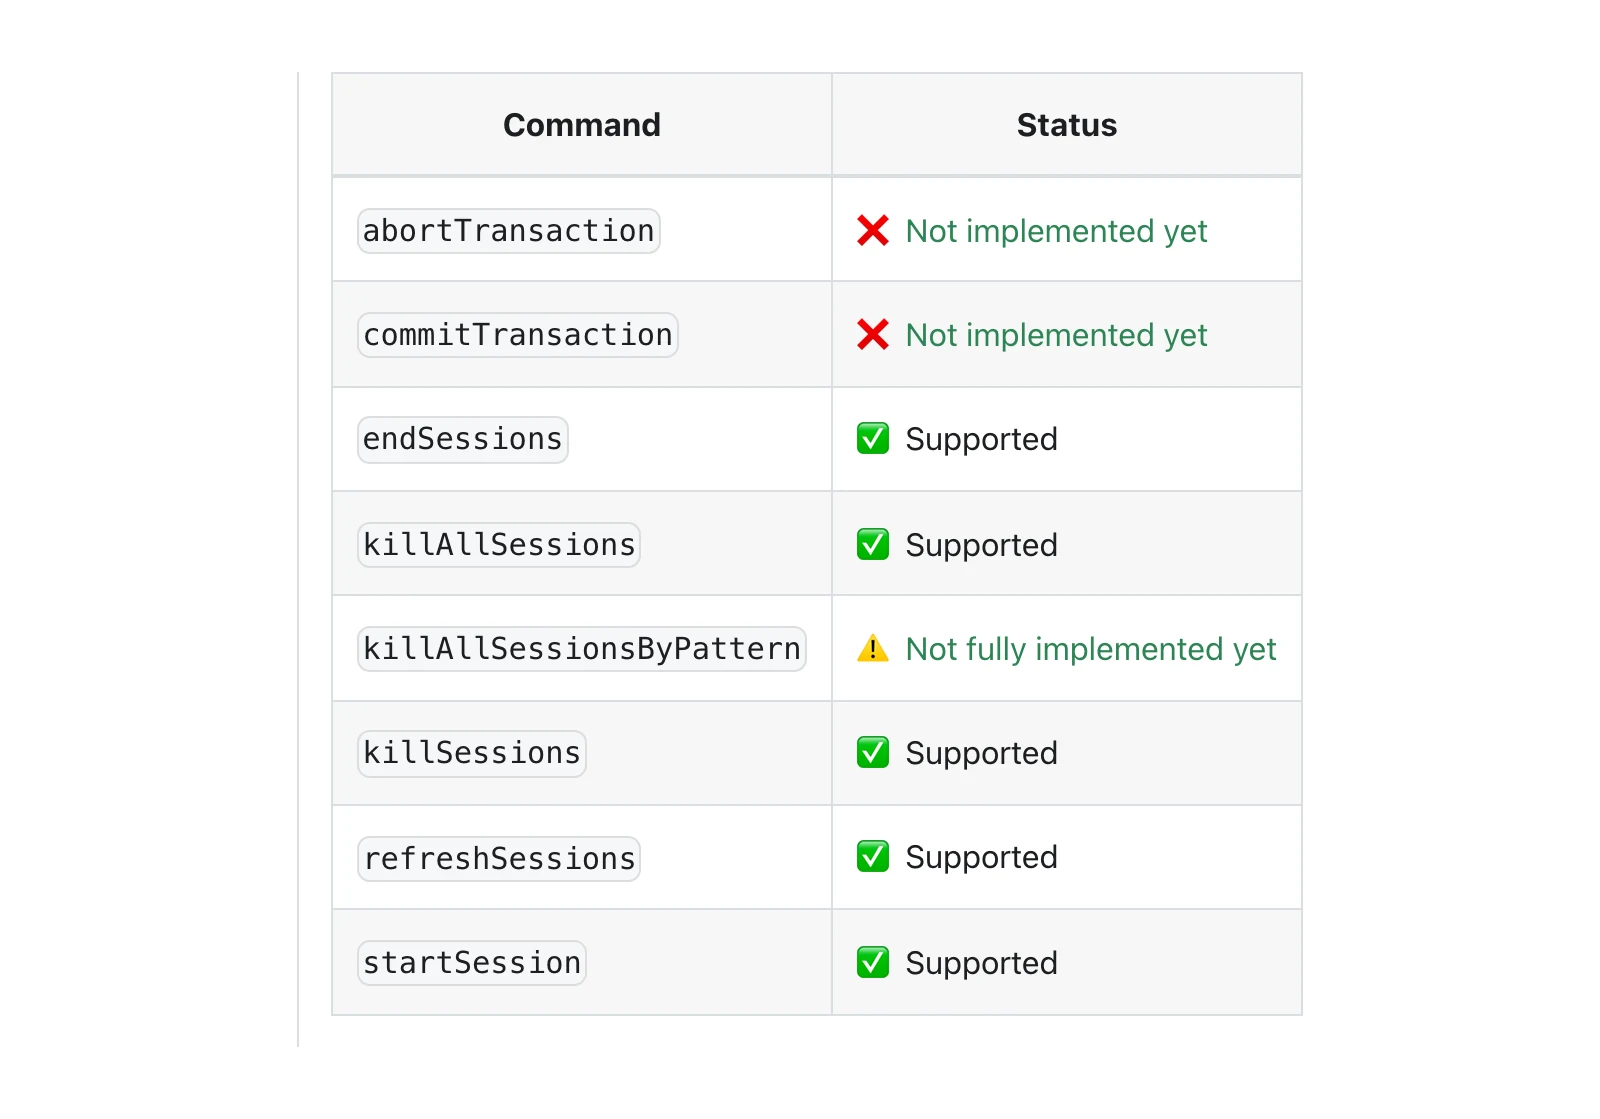This screenshot has height=1119, width=1600.
Task: Click 'Supported' text in killSessions row
Action: [981, 754]
